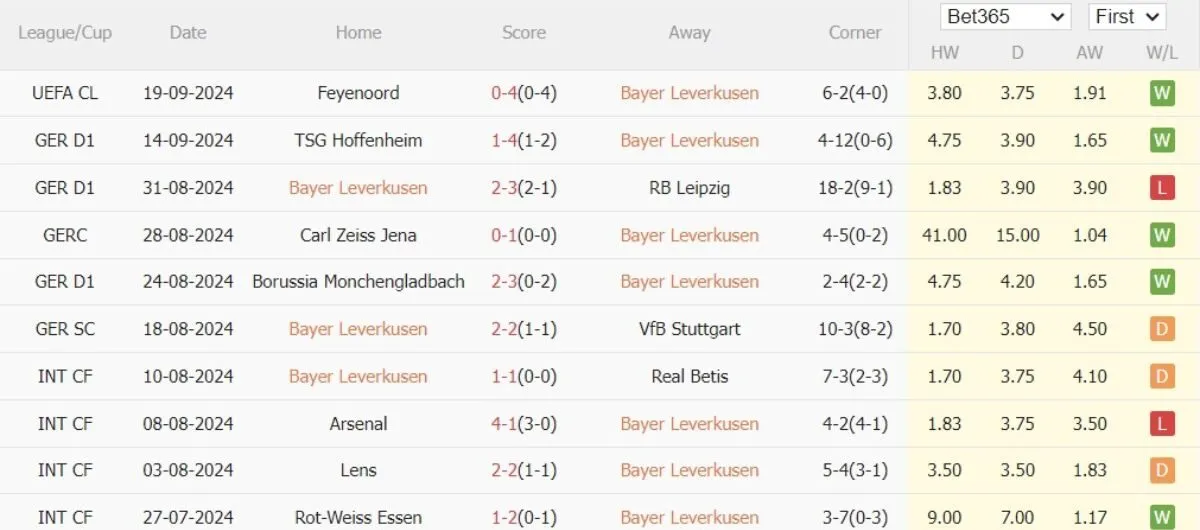Select the Borussia Monchengladbach team link
The width and height of the screenshot is (1200, 530).
(358, 282)
